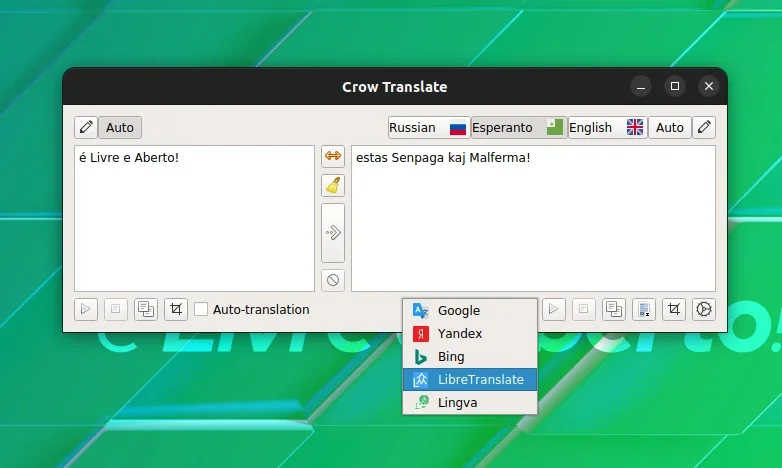Choose Russian as the target language
This screenshot has height=468, width=782.
tap(429, 128)
